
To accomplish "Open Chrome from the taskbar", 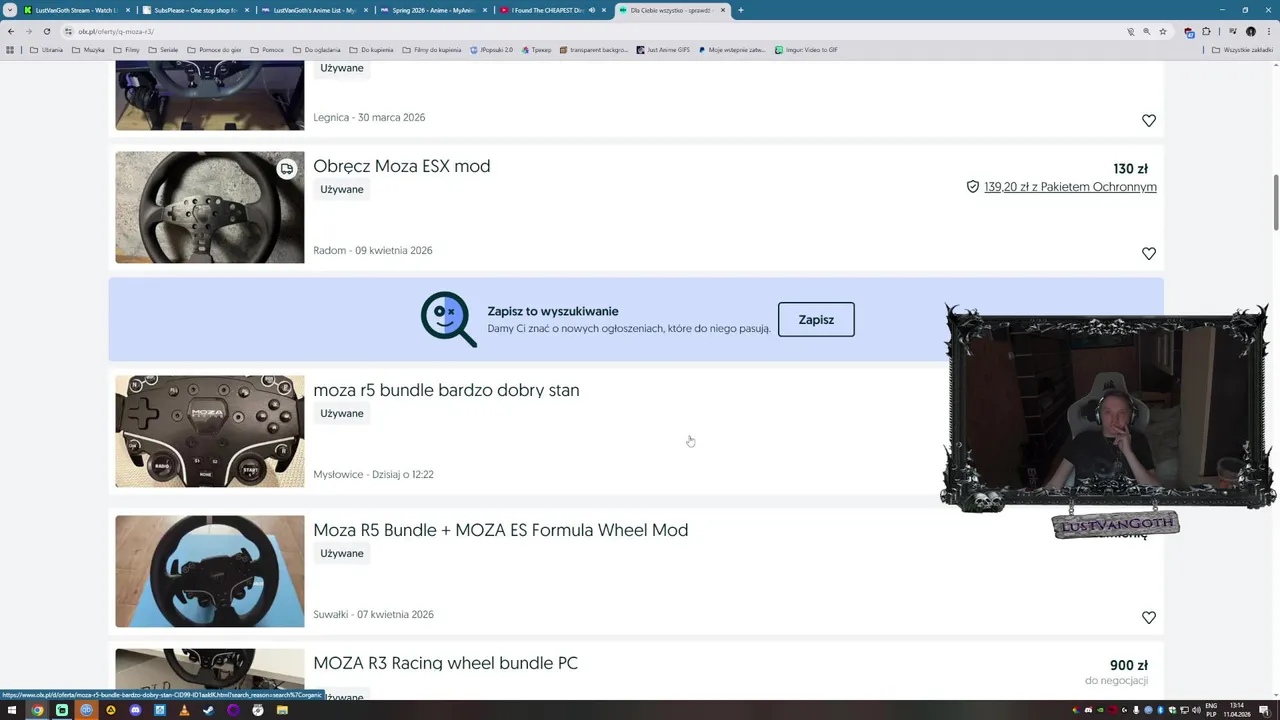I will pos(37,710).
